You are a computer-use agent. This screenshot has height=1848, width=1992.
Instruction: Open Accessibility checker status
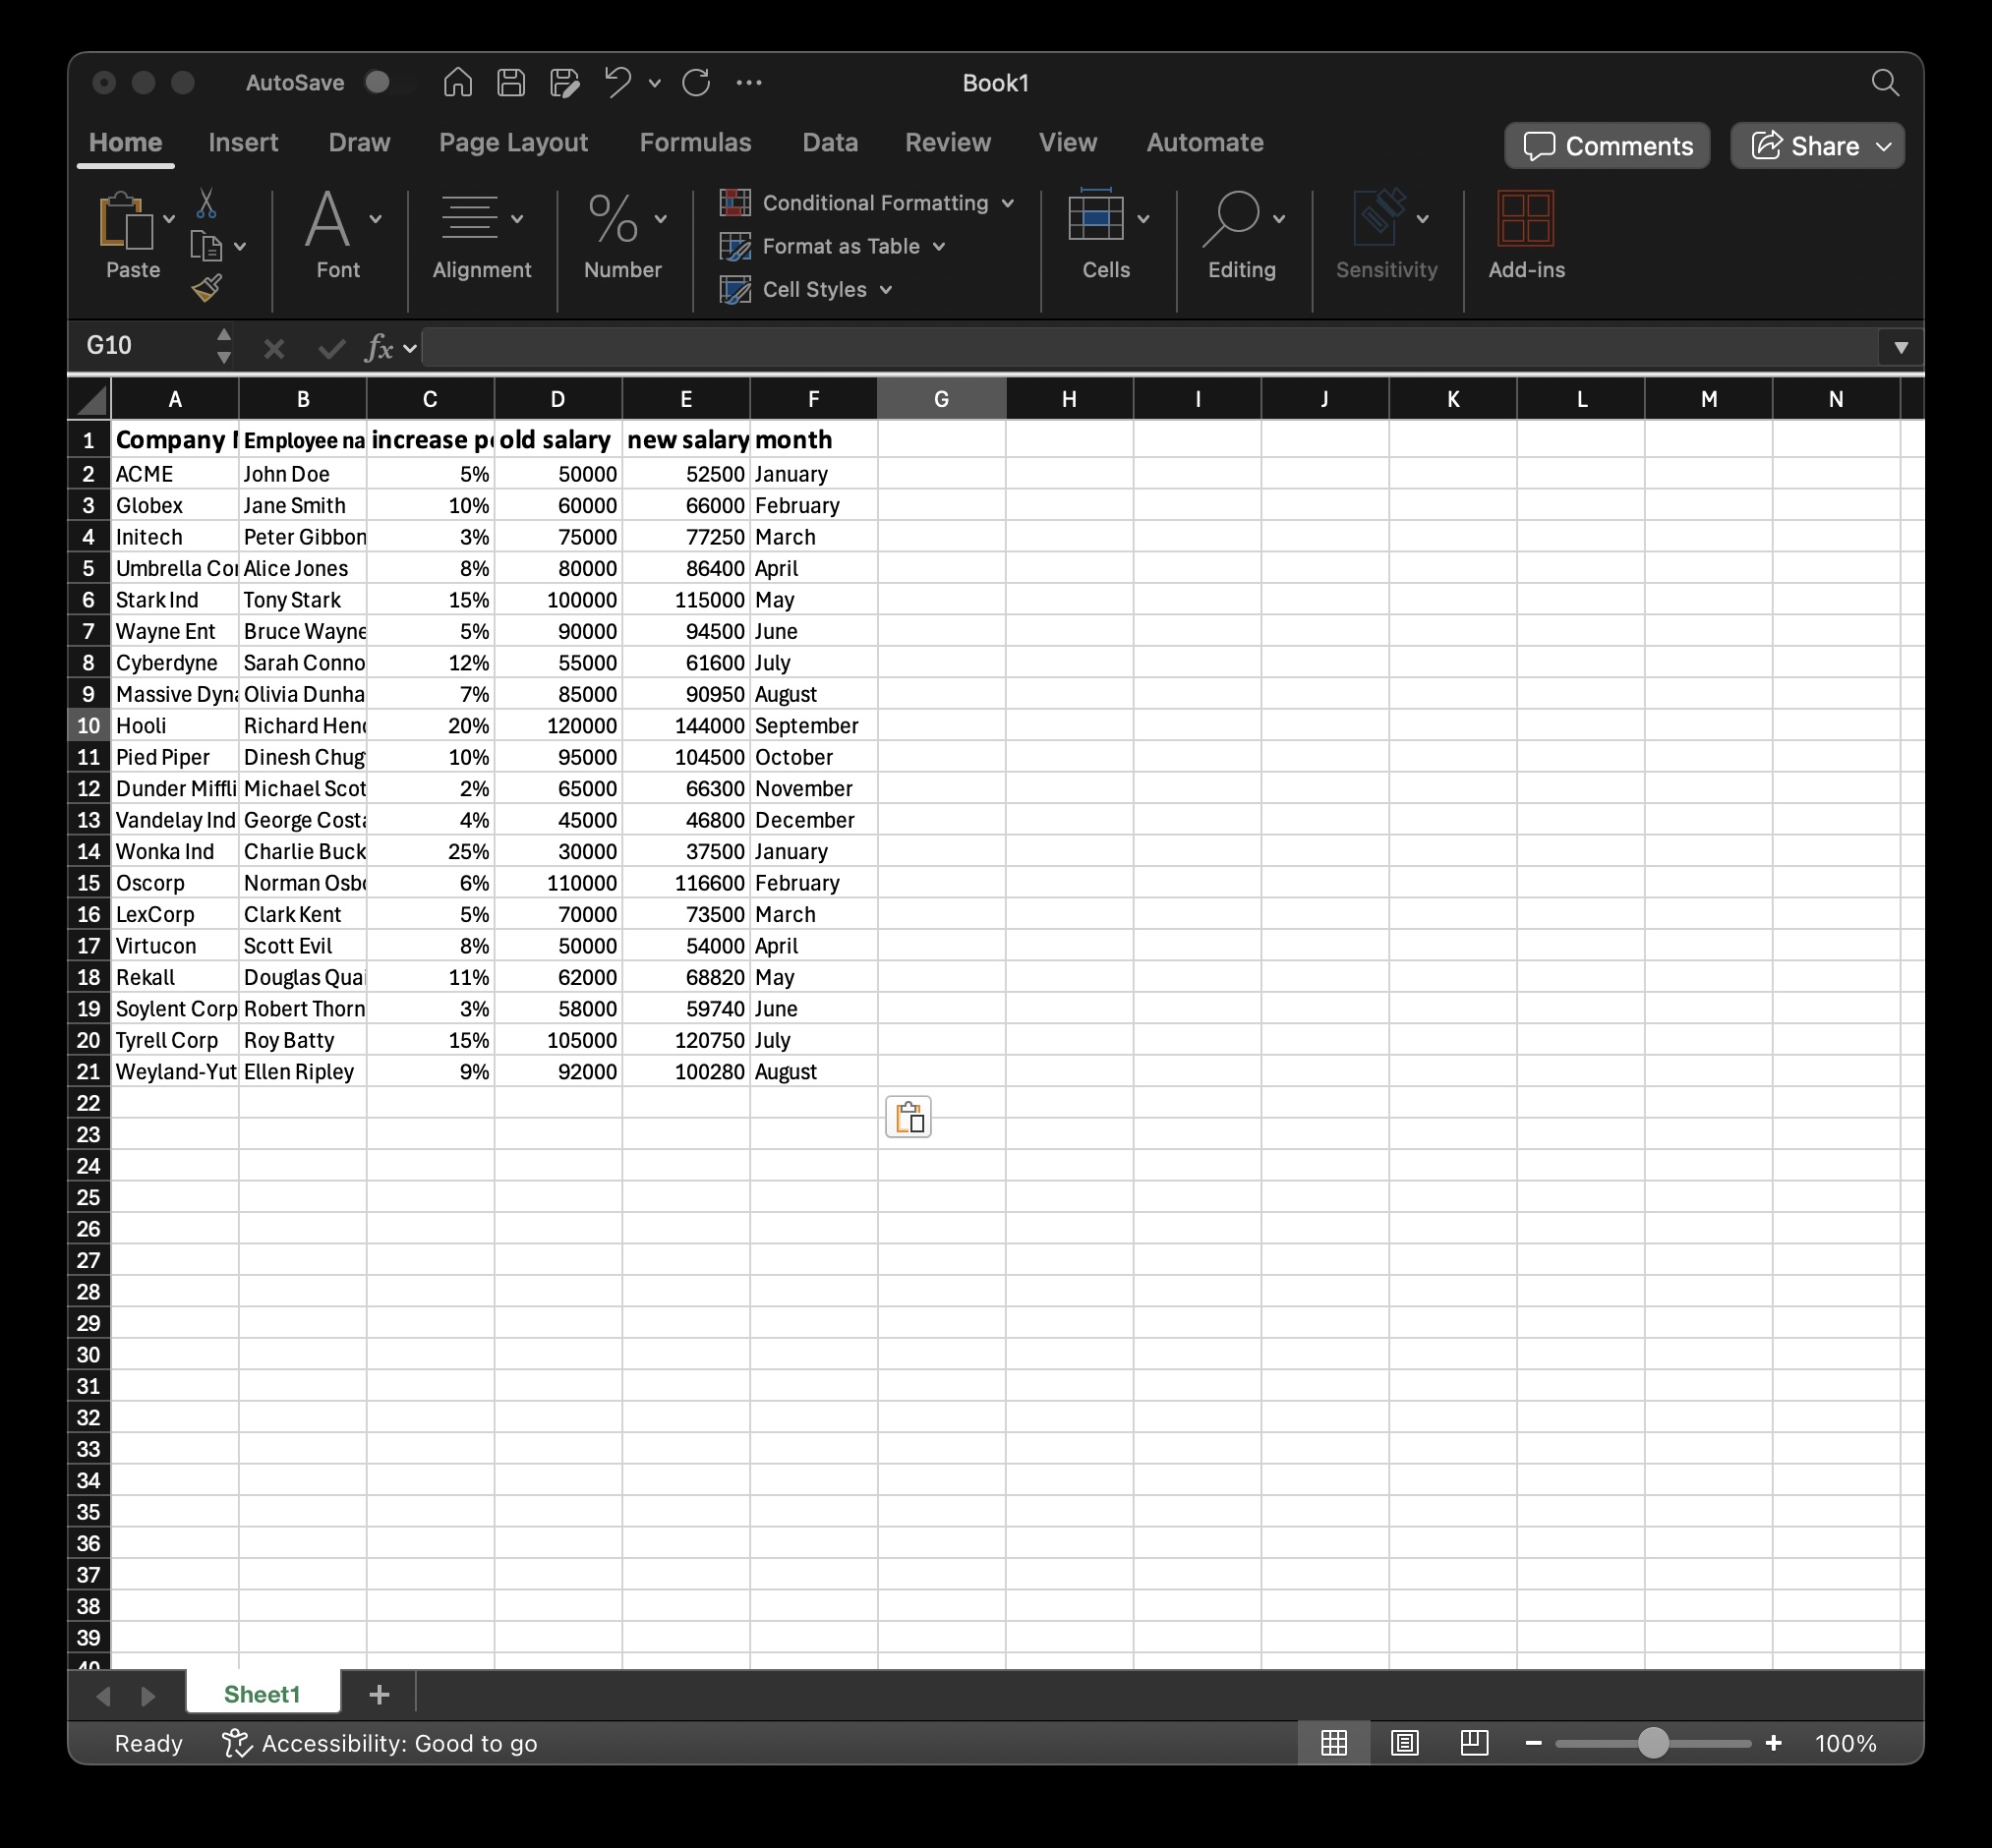click(x=380, y=1743)
